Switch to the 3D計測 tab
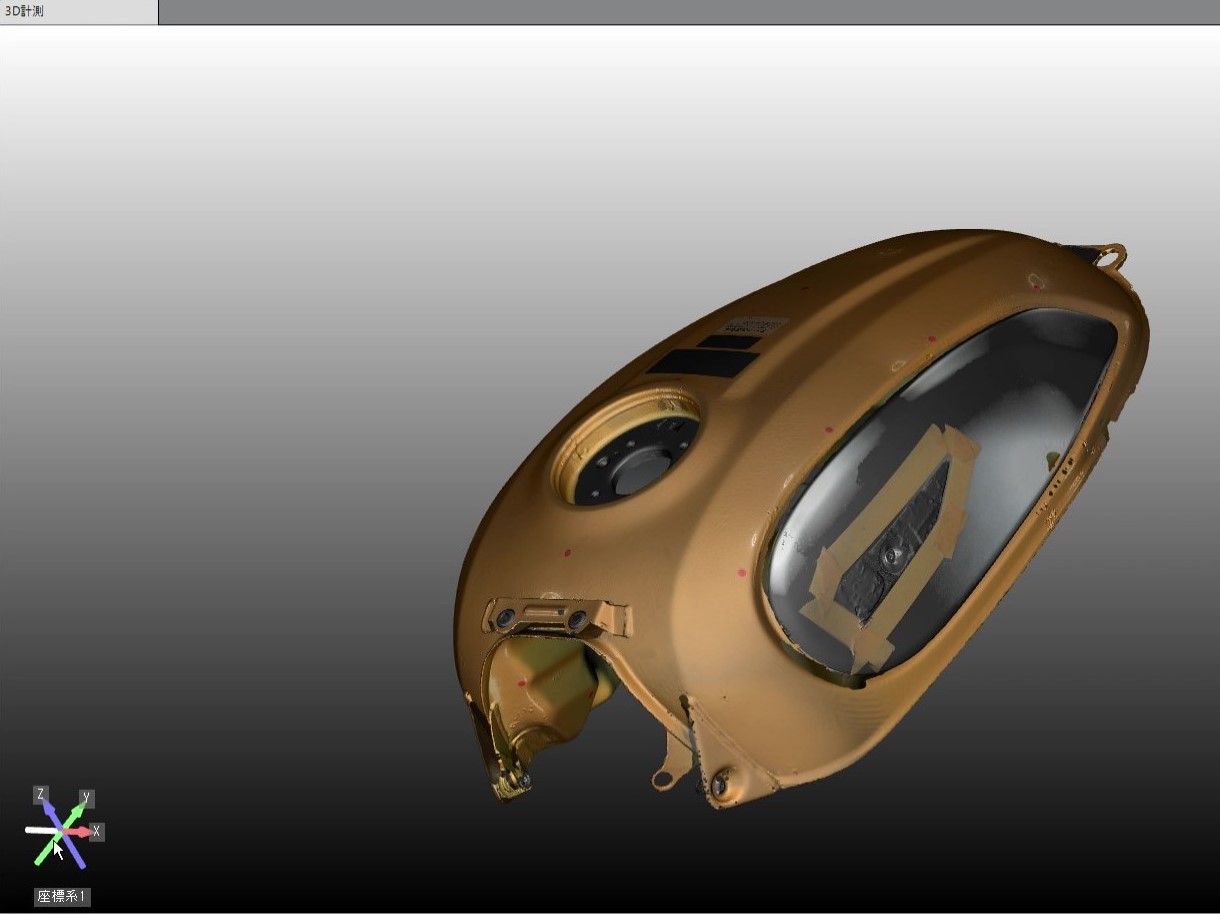Viewport: 1220px width, 914px height. [x=78, y=12]
